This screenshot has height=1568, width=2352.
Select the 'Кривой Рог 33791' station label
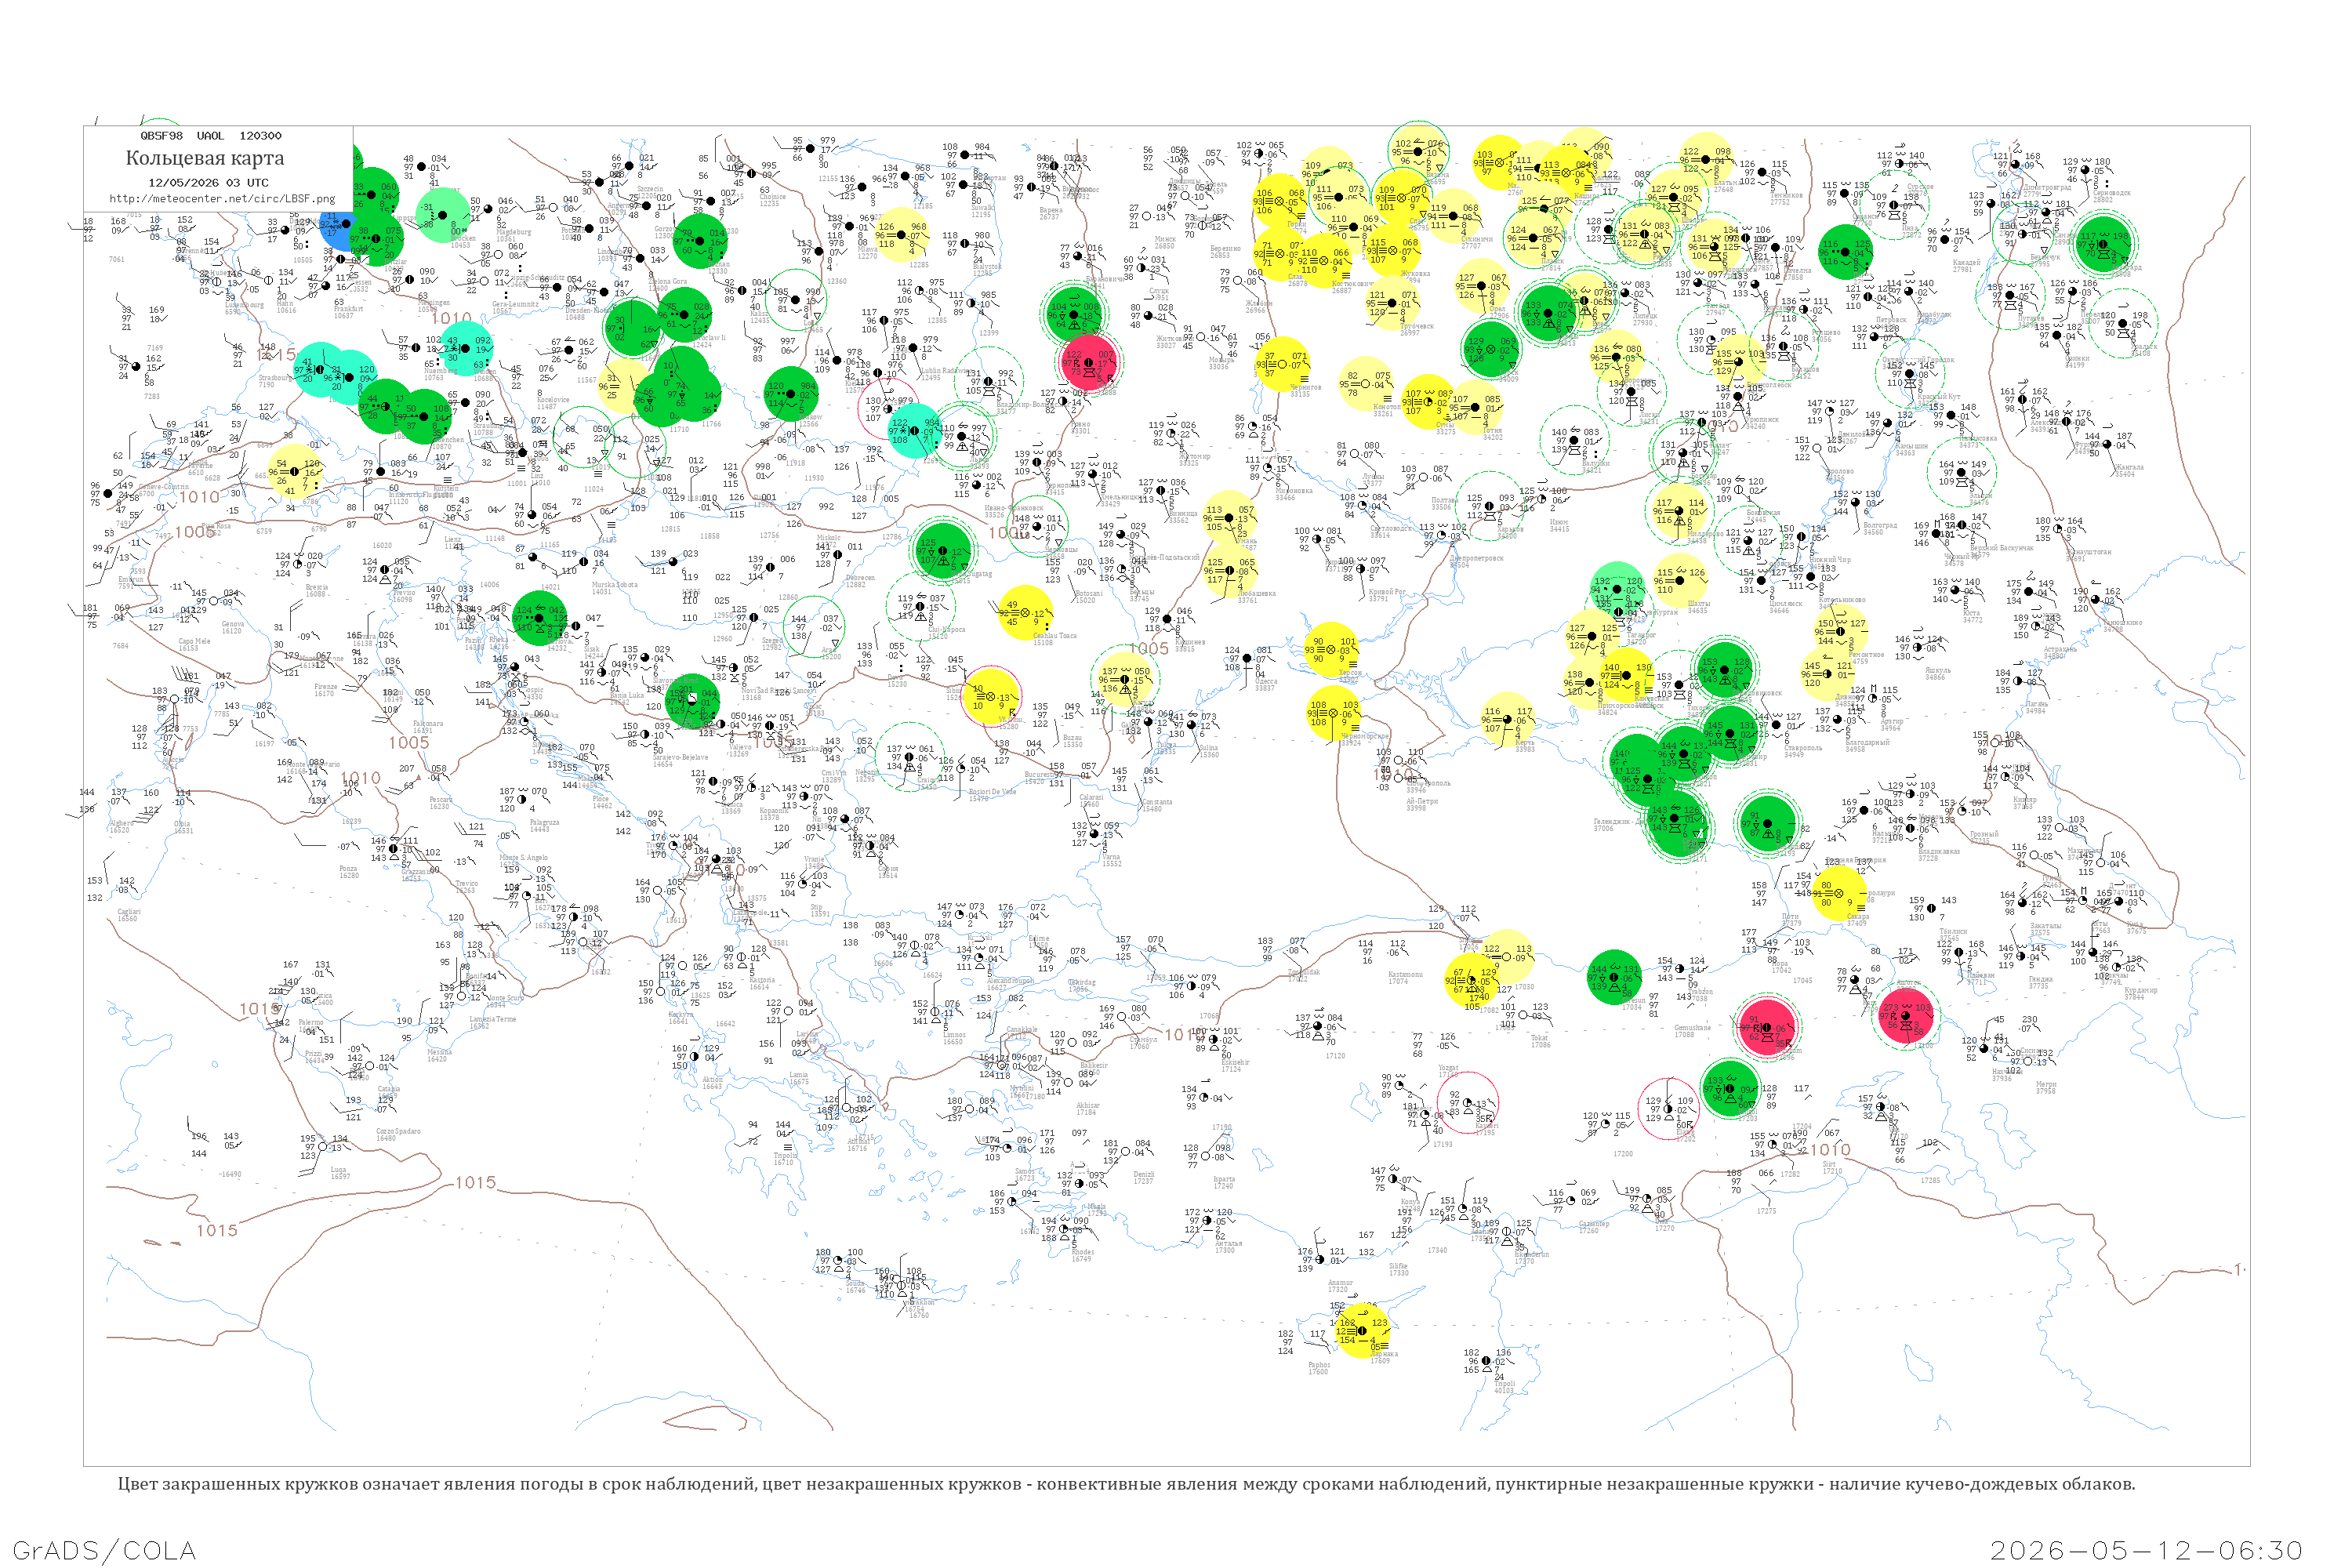(x=1386, y=595)
